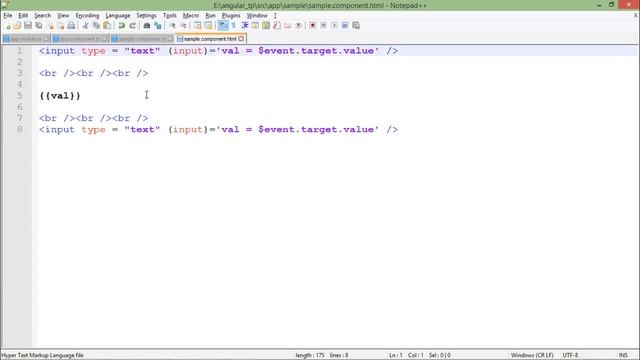This screenshot has height=360, width=640.
Task: Close the app.component.ts tab
Action: click(x=104, y=39)
